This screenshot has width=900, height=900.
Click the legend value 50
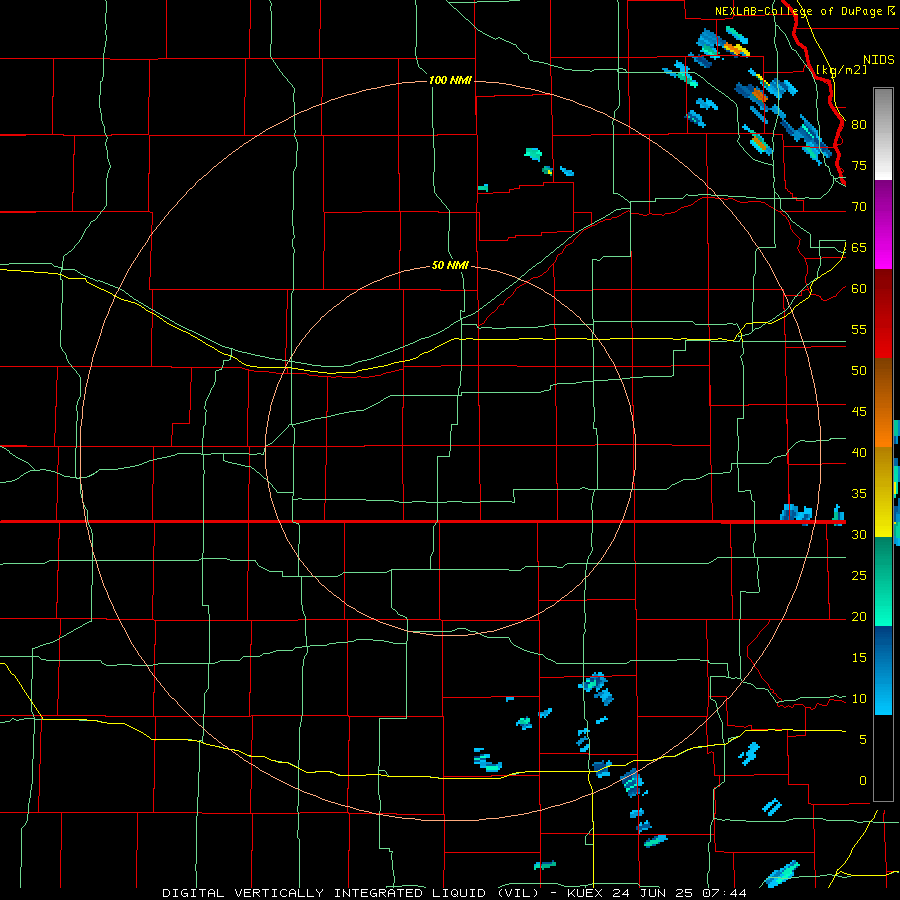click(859, 371)
